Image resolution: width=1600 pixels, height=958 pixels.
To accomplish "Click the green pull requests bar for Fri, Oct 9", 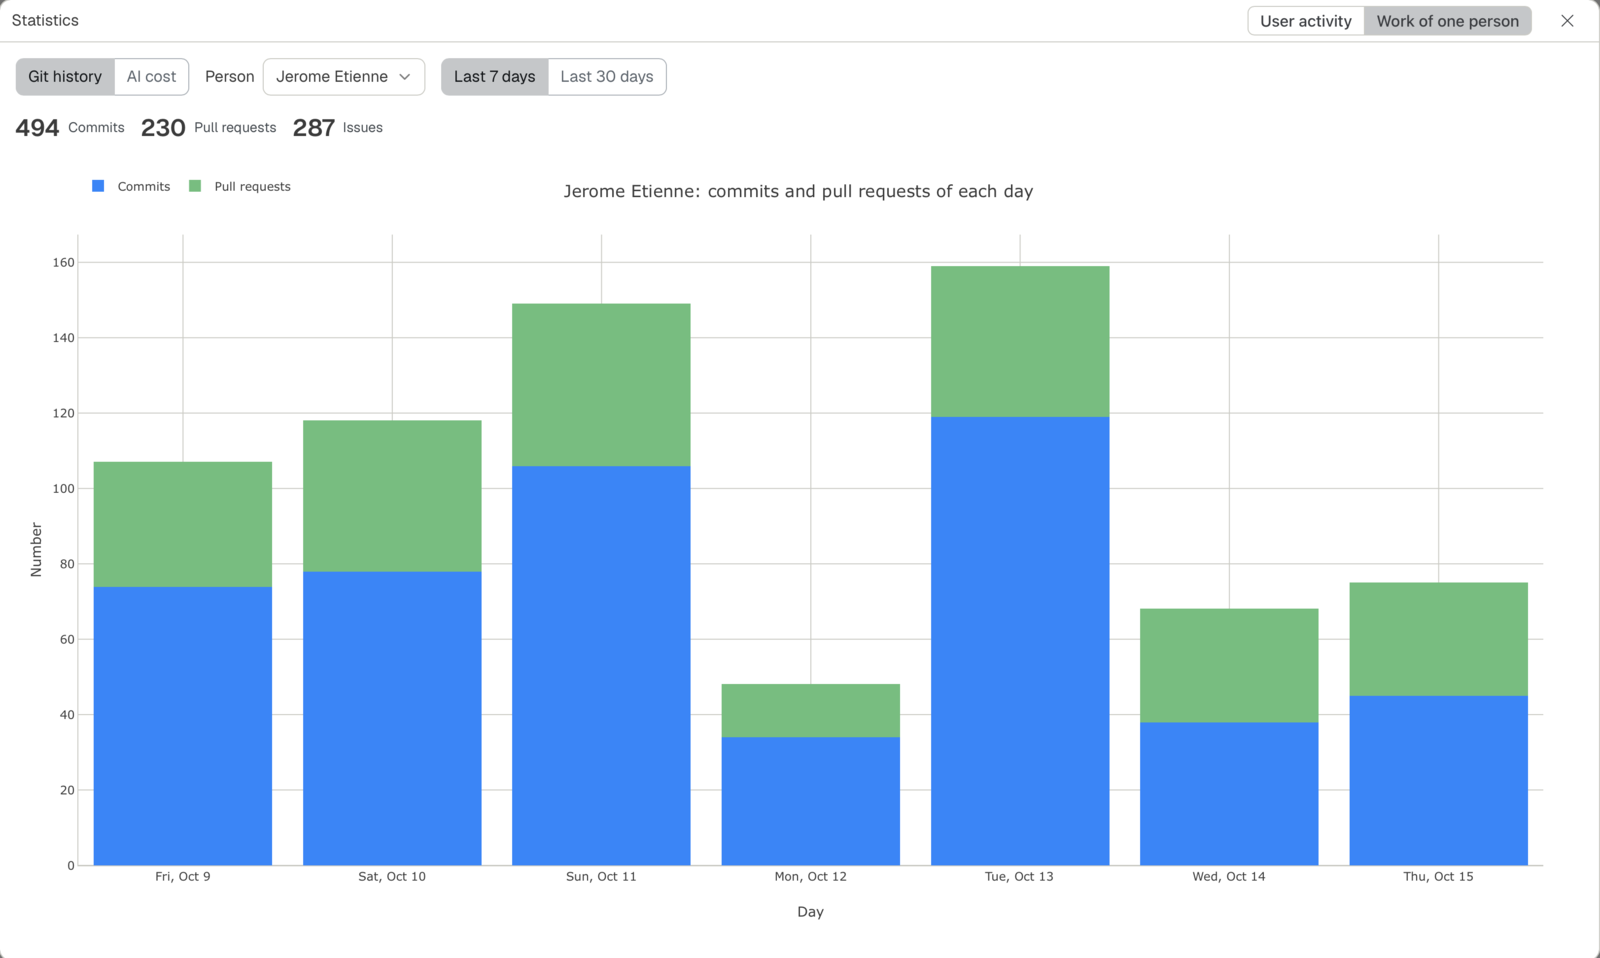I will (x=183, y=524).
